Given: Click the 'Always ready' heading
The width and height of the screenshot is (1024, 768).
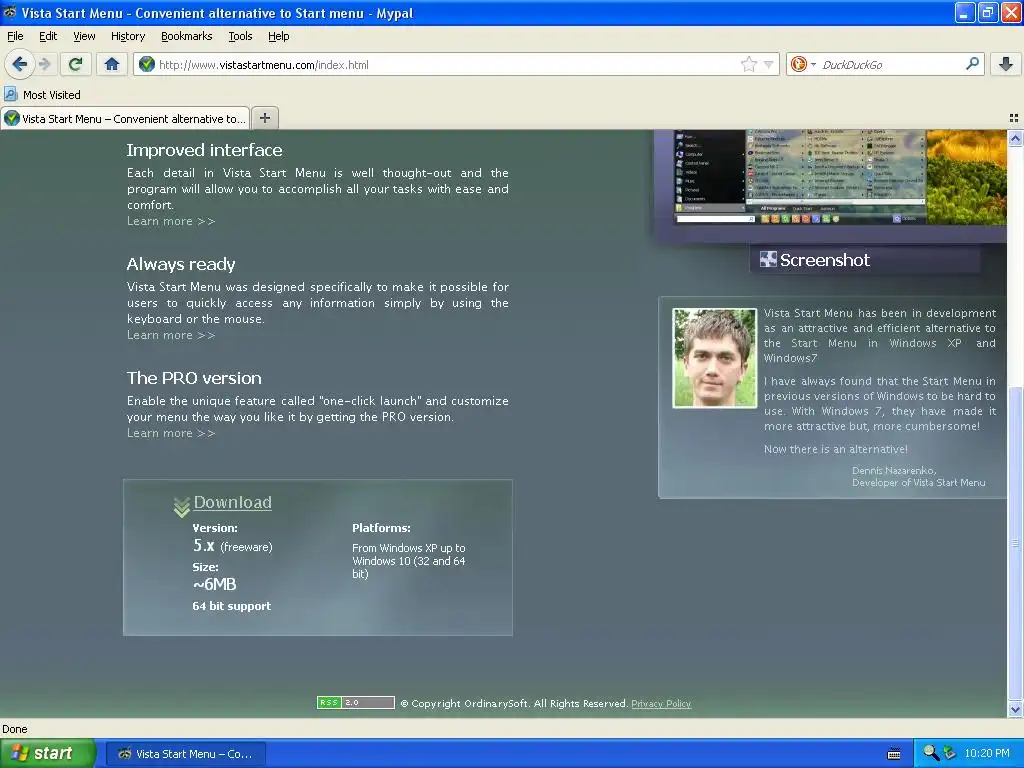Looking at the screenshot, I should coord(181,264).
